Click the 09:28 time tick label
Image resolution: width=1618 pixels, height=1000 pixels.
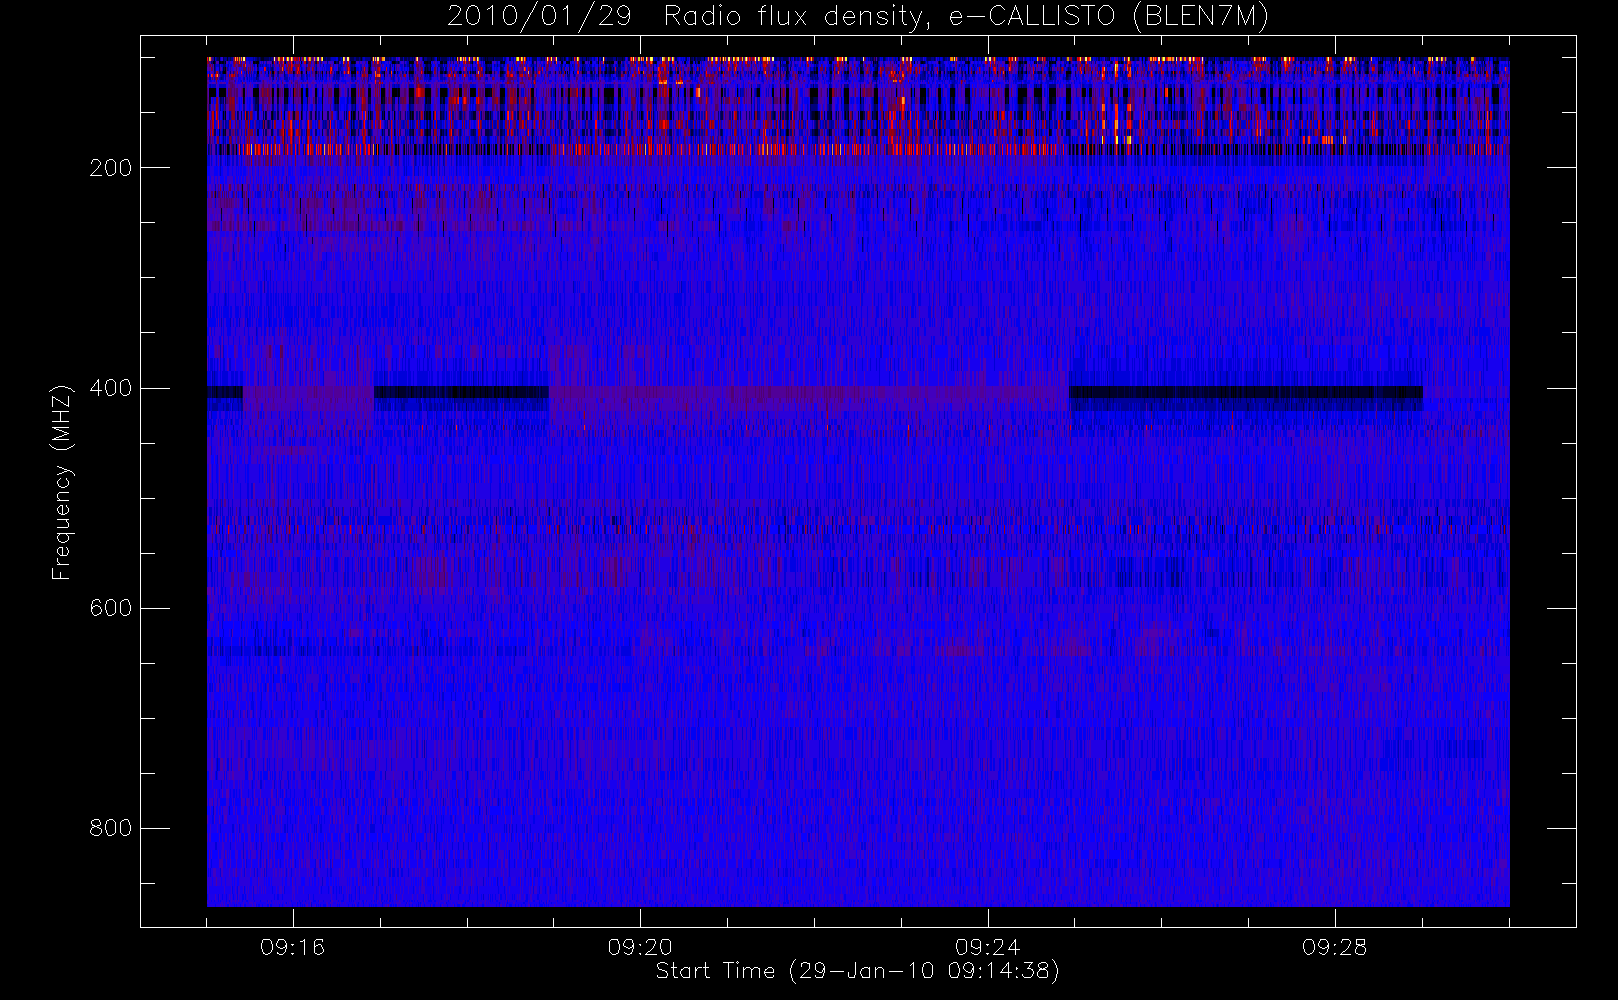pos(1334,947)
